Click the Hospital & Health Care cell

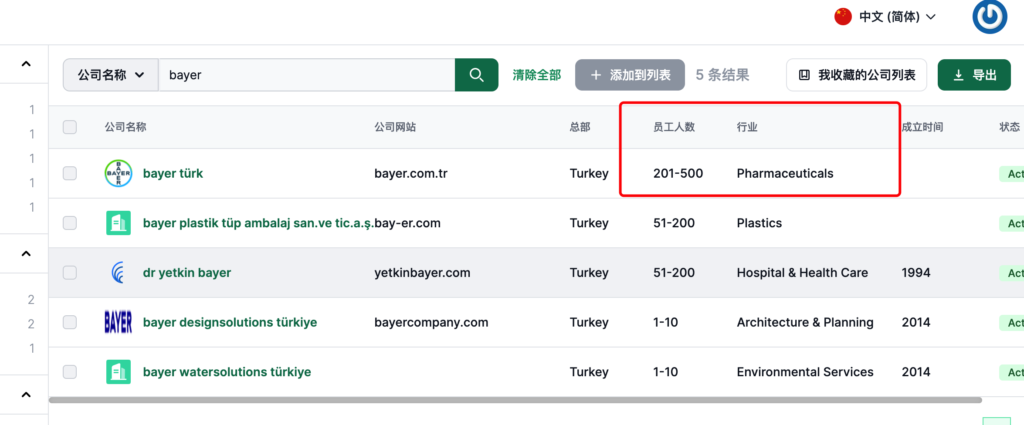pos(803,273)
